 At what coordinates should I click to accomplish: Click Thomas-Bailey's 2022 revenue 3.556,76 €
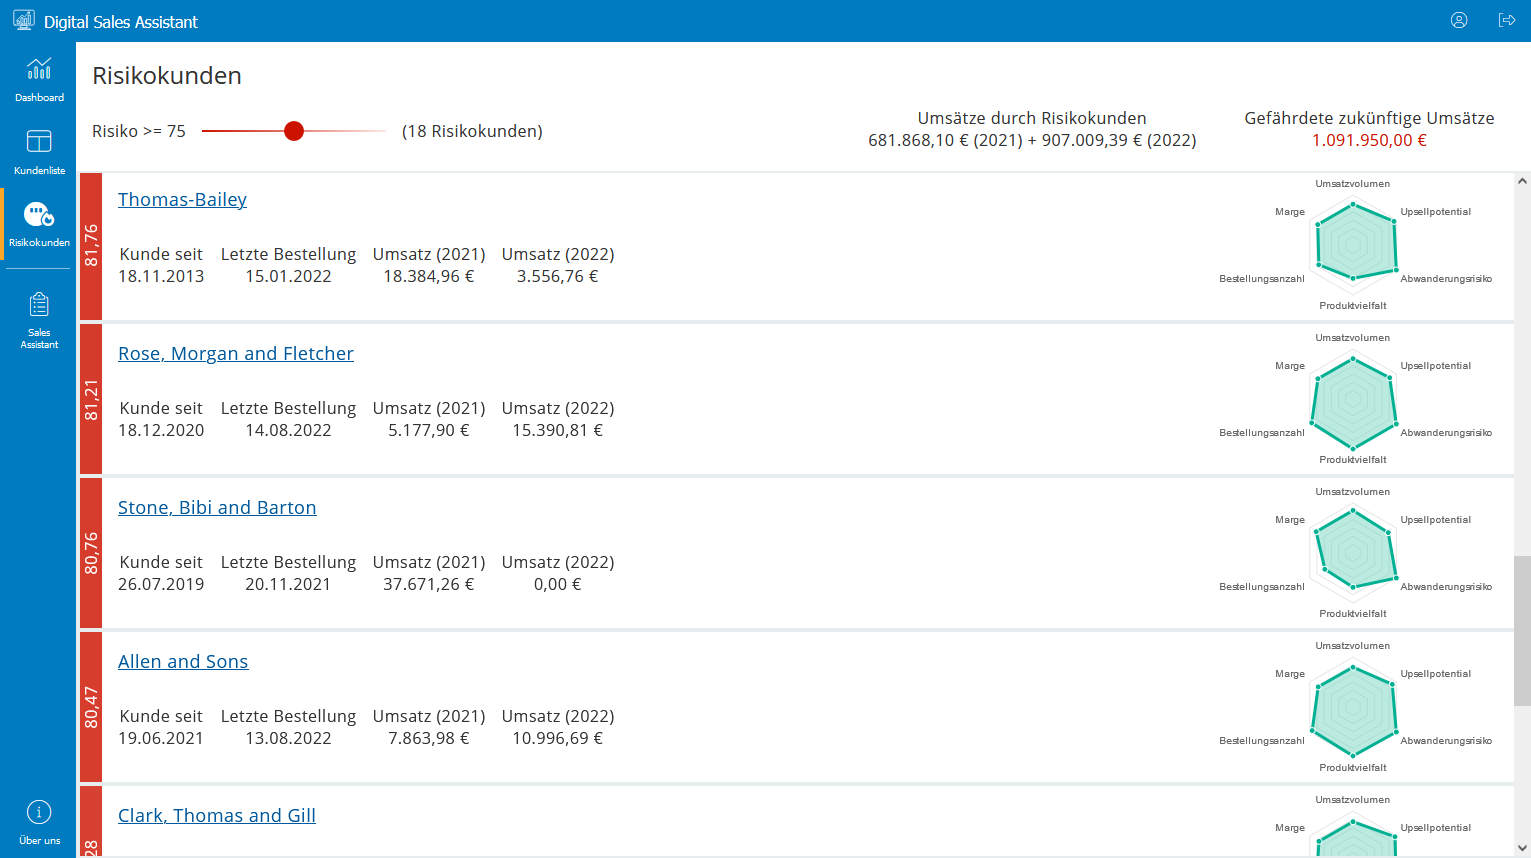[558, 276]
